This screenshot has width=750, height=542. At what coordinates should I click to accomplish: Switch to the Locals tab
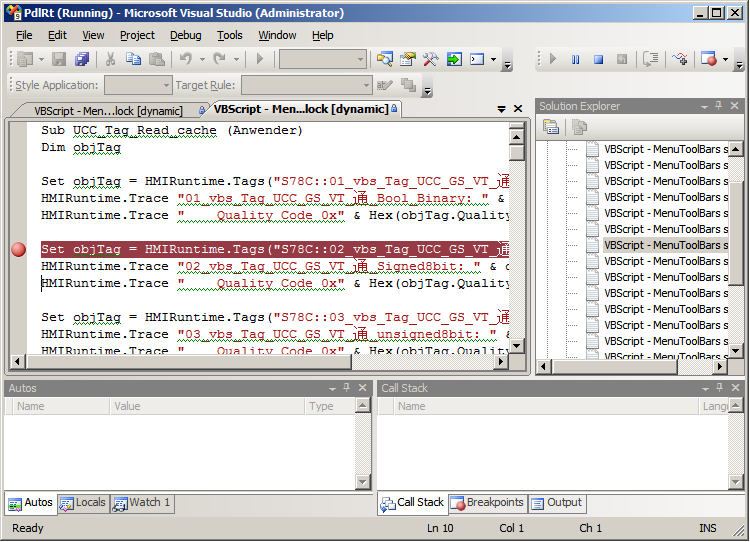[83, 503]
